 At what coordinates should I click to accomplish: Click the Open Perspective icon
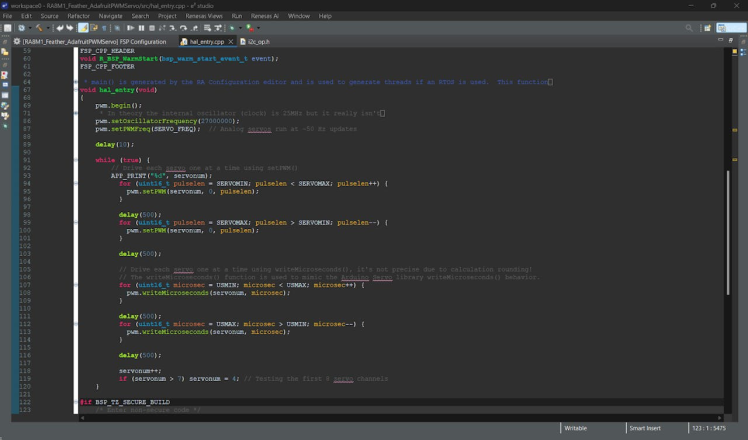[709, 28]
